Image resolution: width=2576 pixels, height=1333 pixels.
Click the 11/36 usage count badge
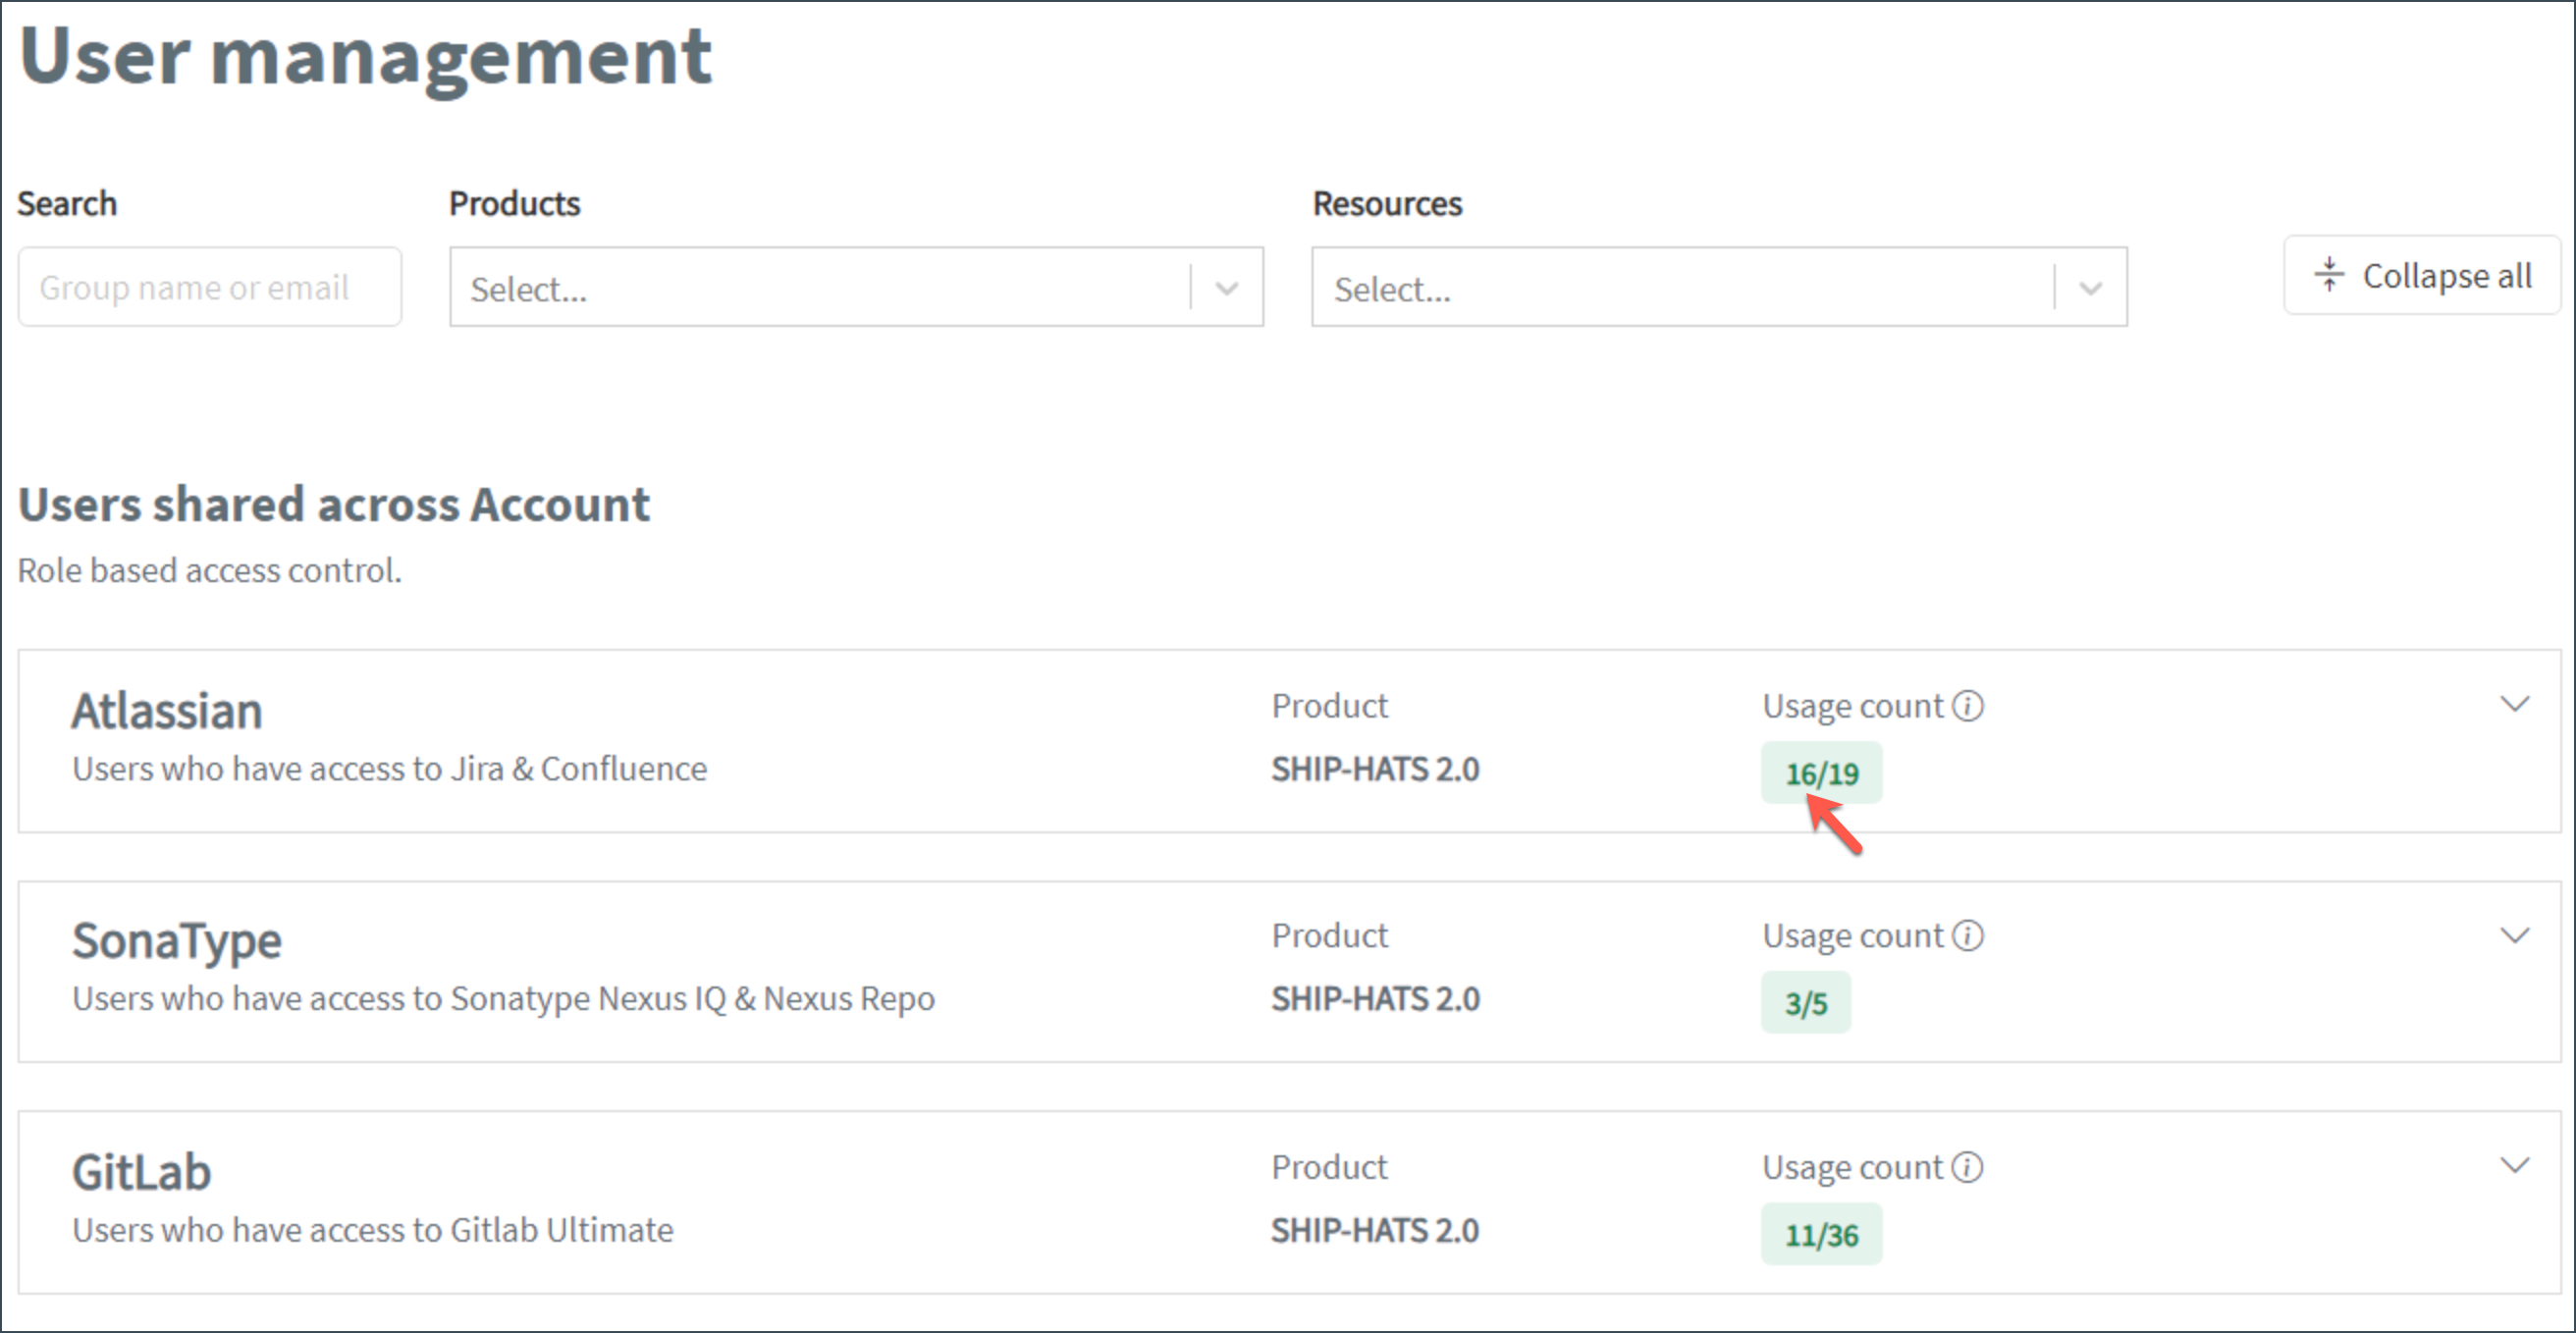(1821, 1234)
